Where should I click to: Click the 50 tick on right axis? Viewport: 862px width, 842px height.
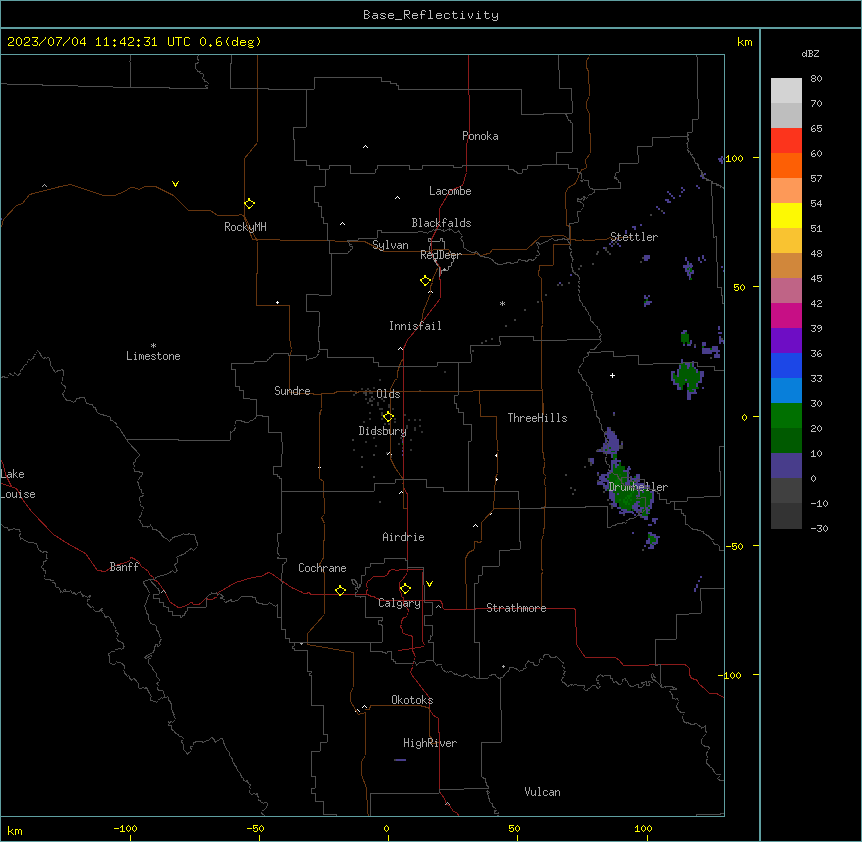[x=739, y=287]
